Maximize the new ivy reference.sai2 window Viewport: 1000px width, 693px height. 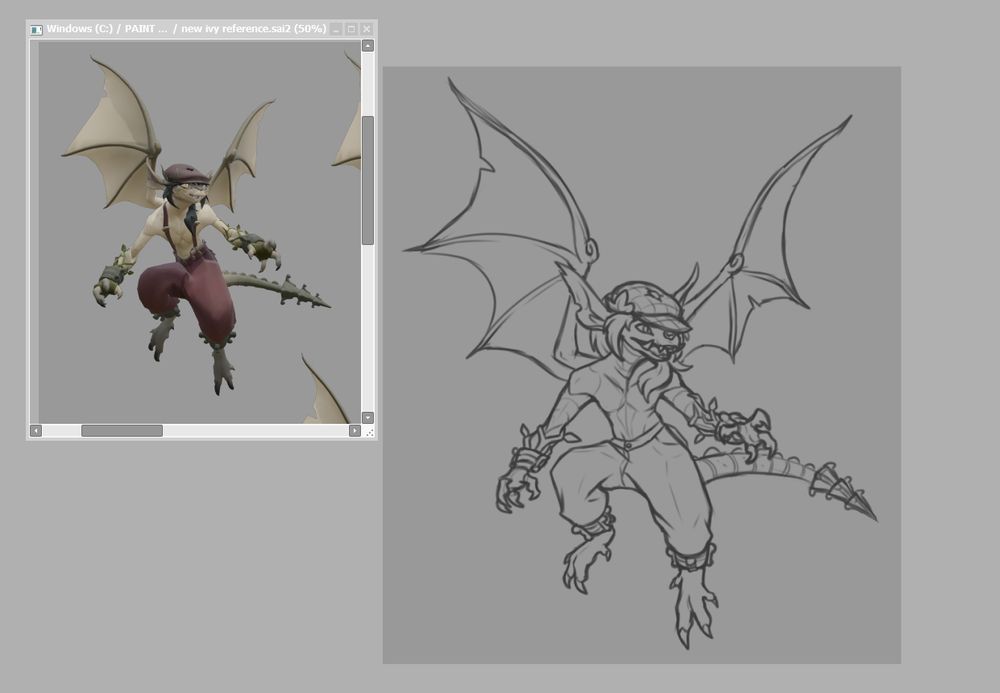[351, 29]
